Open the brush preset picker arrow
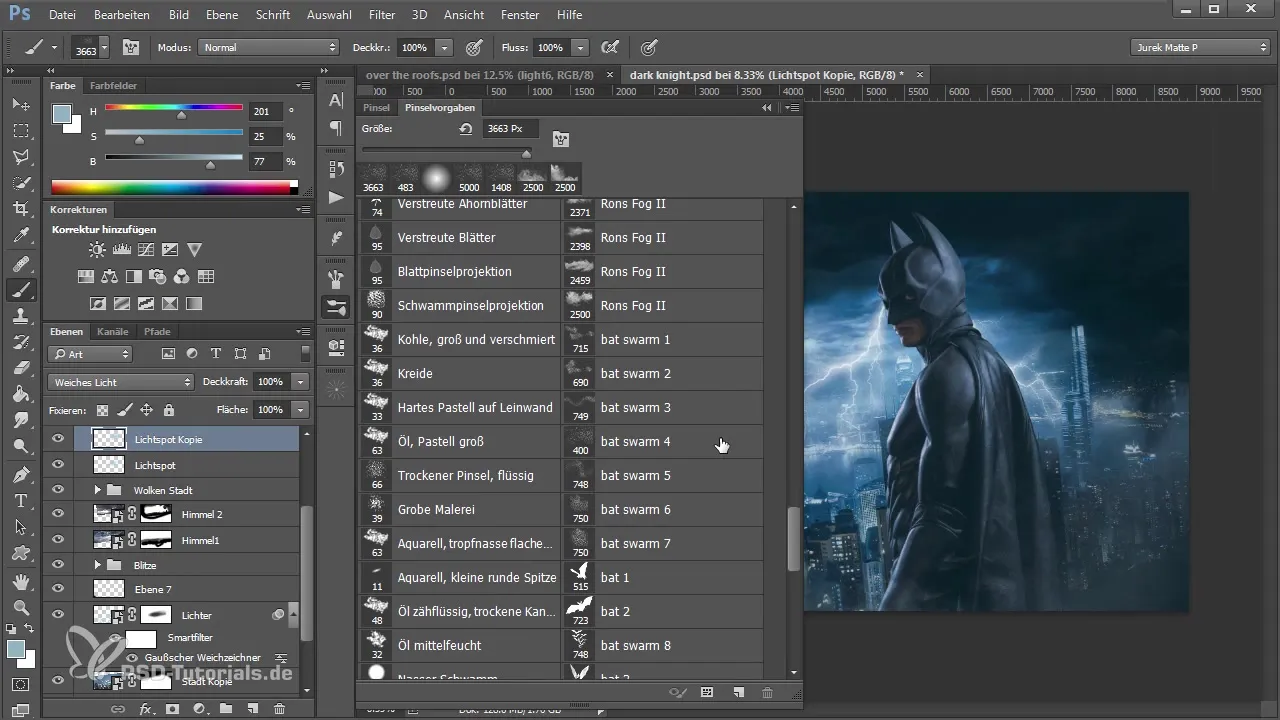 103,47
